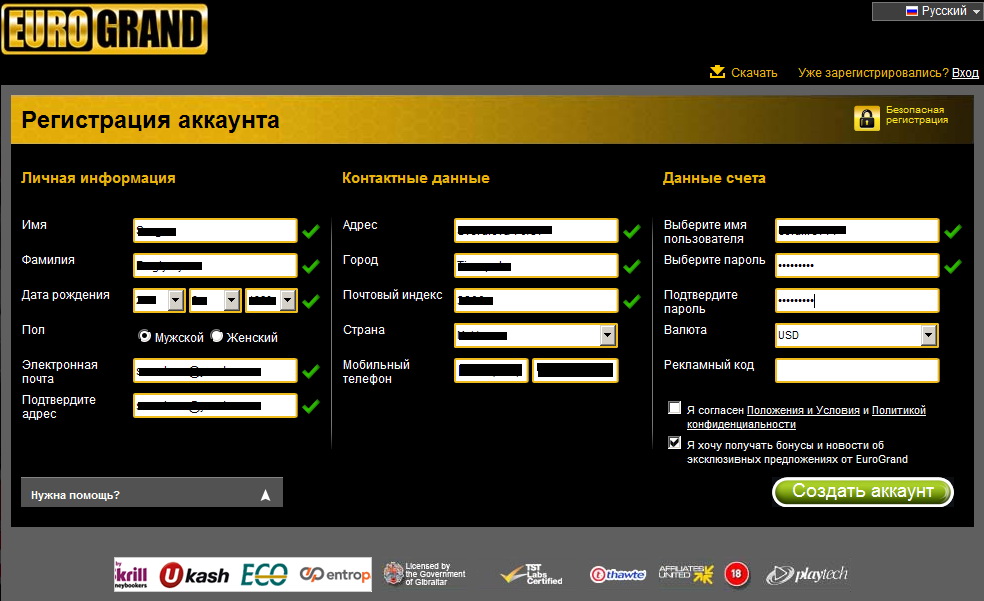This screenshot has width=984, height=601.
Task: Click the Дата рождения label
Action: 65,295
